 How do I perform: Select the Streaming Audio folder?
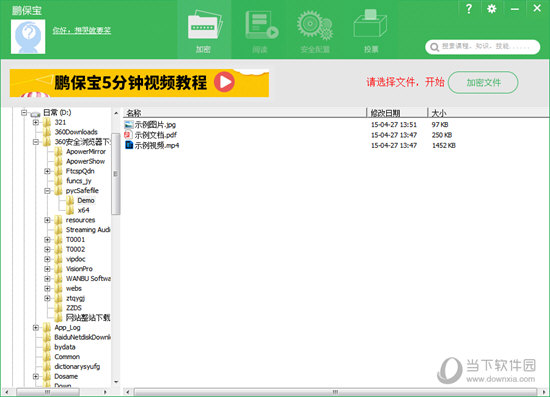pos(88,230)
